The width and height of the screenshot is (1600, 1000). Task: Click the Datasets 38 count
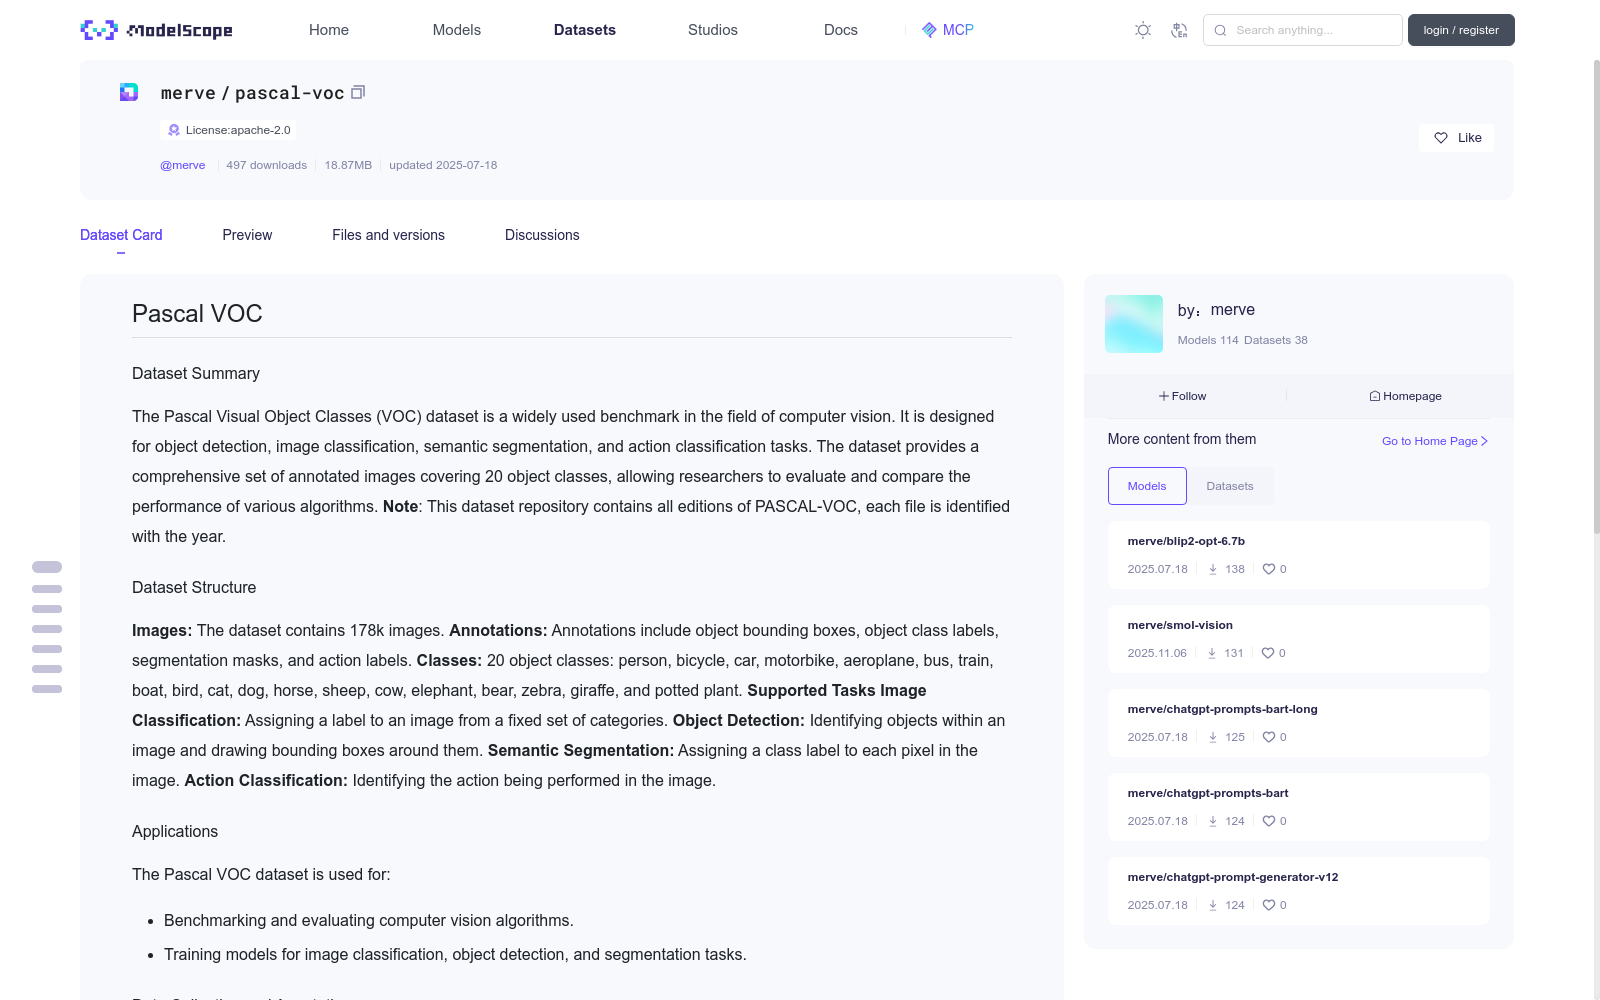1276,340
